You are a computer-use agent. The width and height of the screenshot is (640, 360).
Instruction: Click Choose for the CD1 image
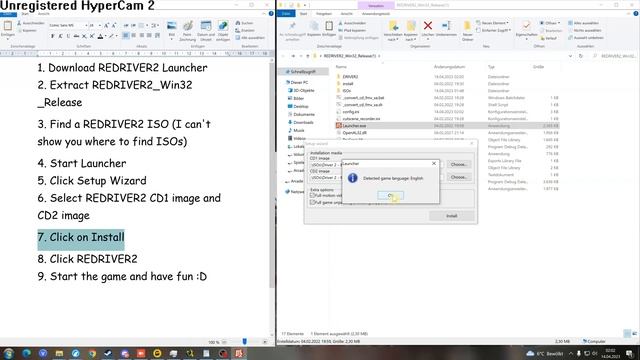coord(459,164)
